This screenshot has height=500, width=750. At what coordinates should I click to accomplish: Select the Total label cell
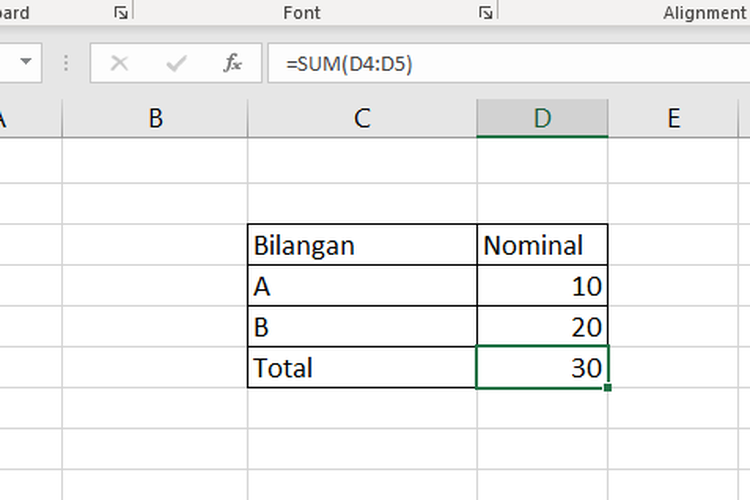pos(362,367)
